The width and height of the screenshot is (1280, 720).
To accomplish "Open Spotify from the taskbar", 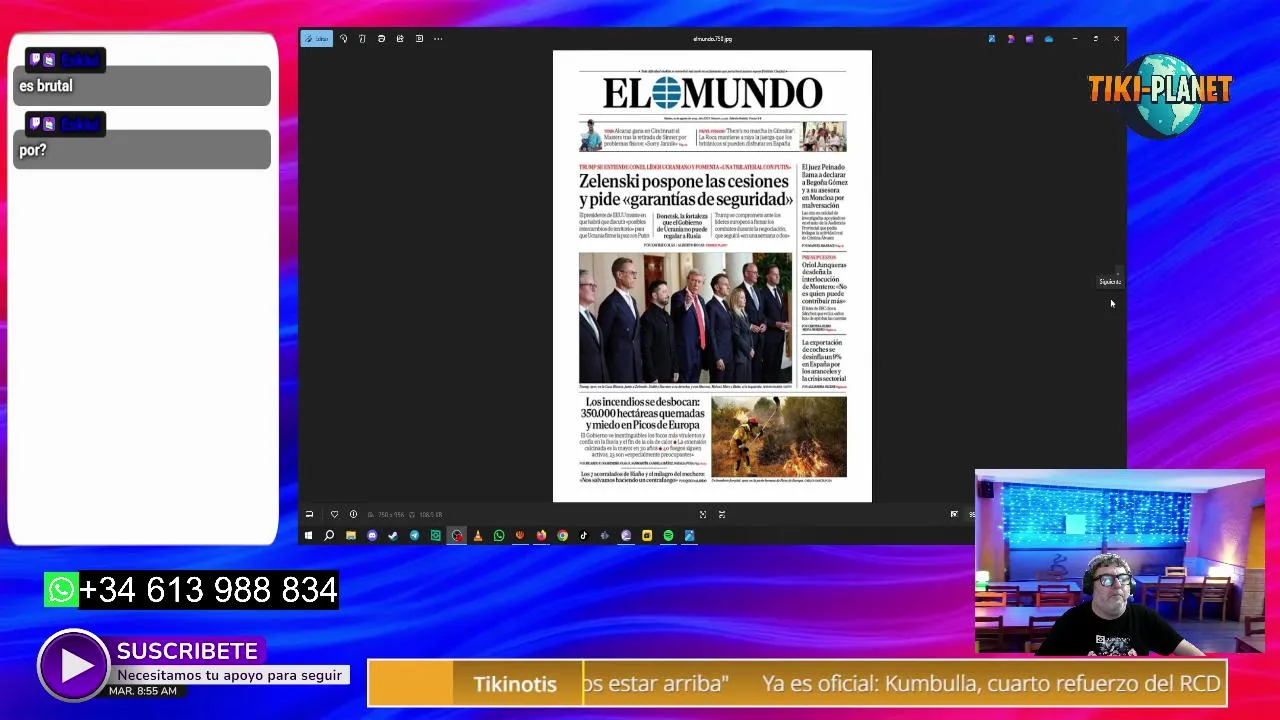I will click(668, 536).
